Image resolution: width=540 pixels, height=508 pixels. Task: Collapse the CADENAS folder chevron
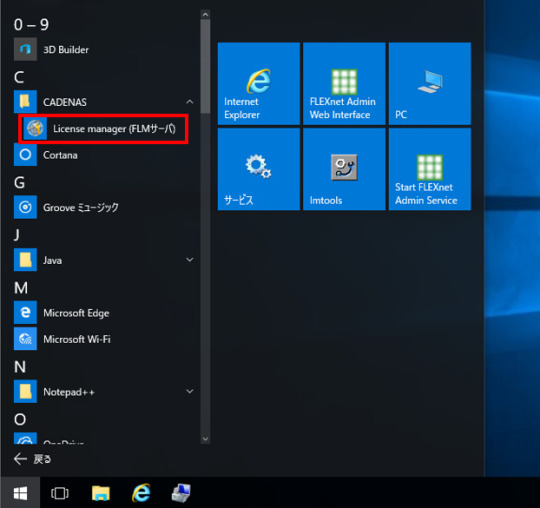click(x=190, y=102)
